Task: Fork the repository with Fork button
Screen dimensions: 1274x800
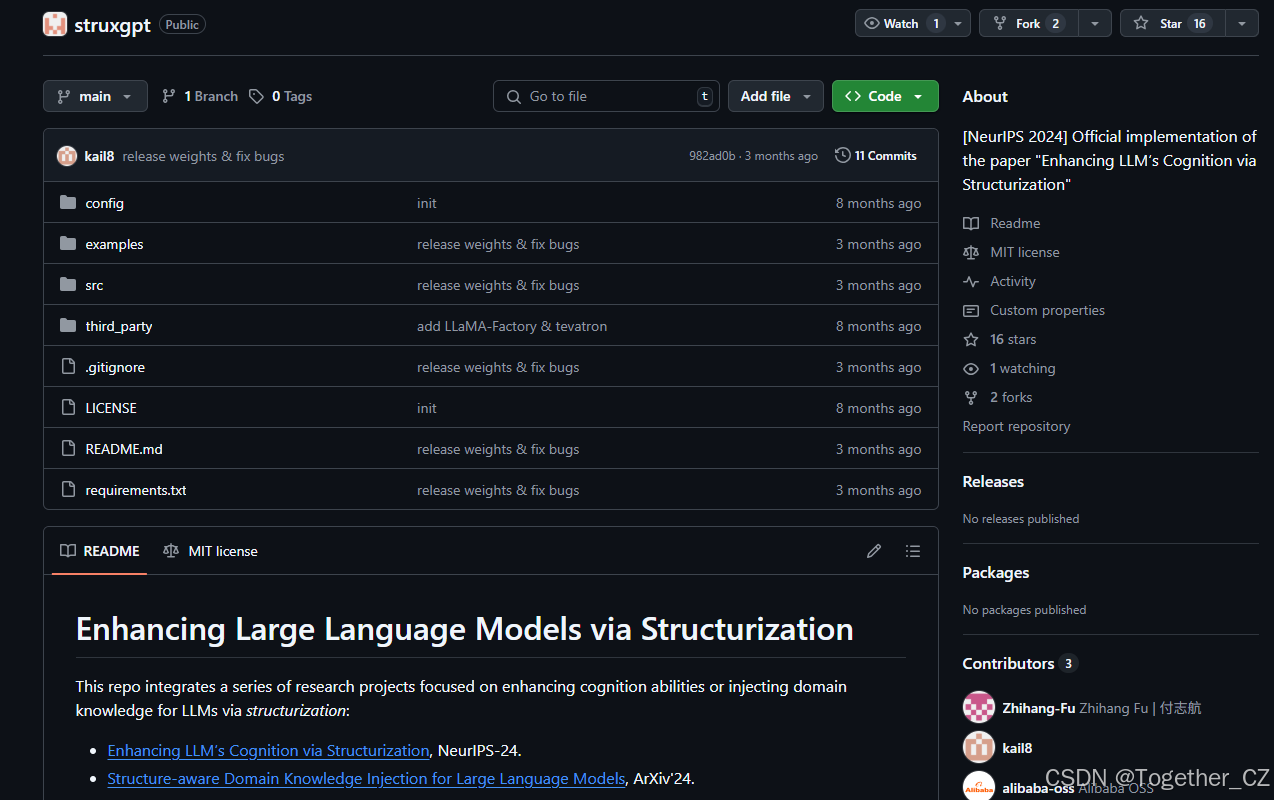Action: (1028, 23)
